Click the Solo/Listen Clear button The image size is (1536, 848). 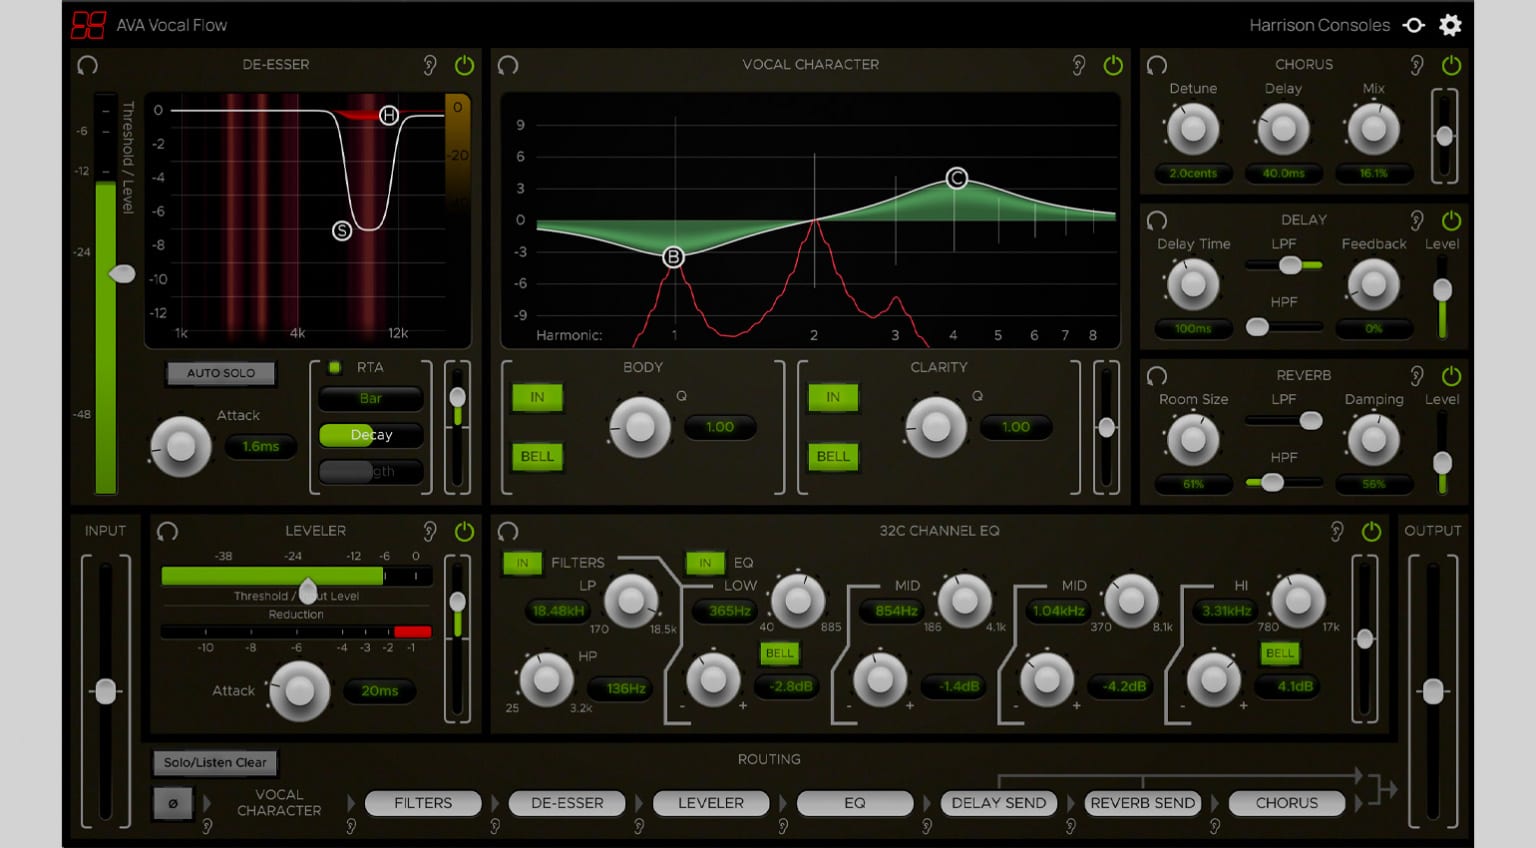coord(215,762)
